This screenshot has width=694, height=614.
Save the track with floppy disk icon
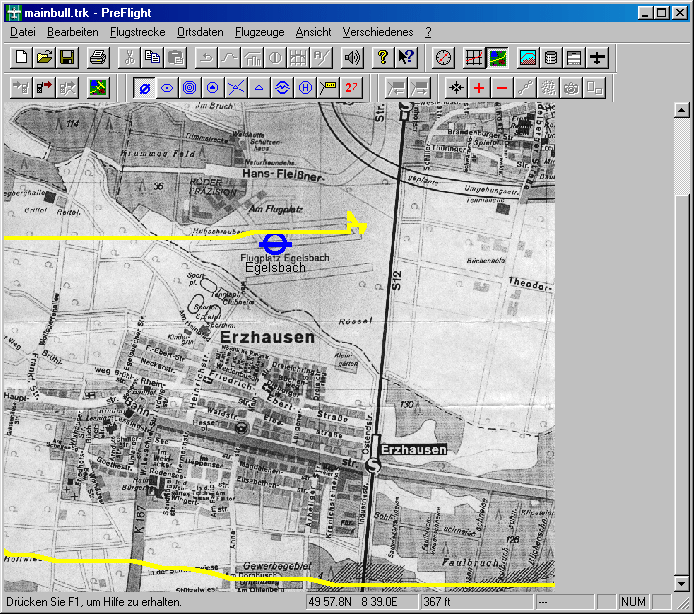[67, 57]
